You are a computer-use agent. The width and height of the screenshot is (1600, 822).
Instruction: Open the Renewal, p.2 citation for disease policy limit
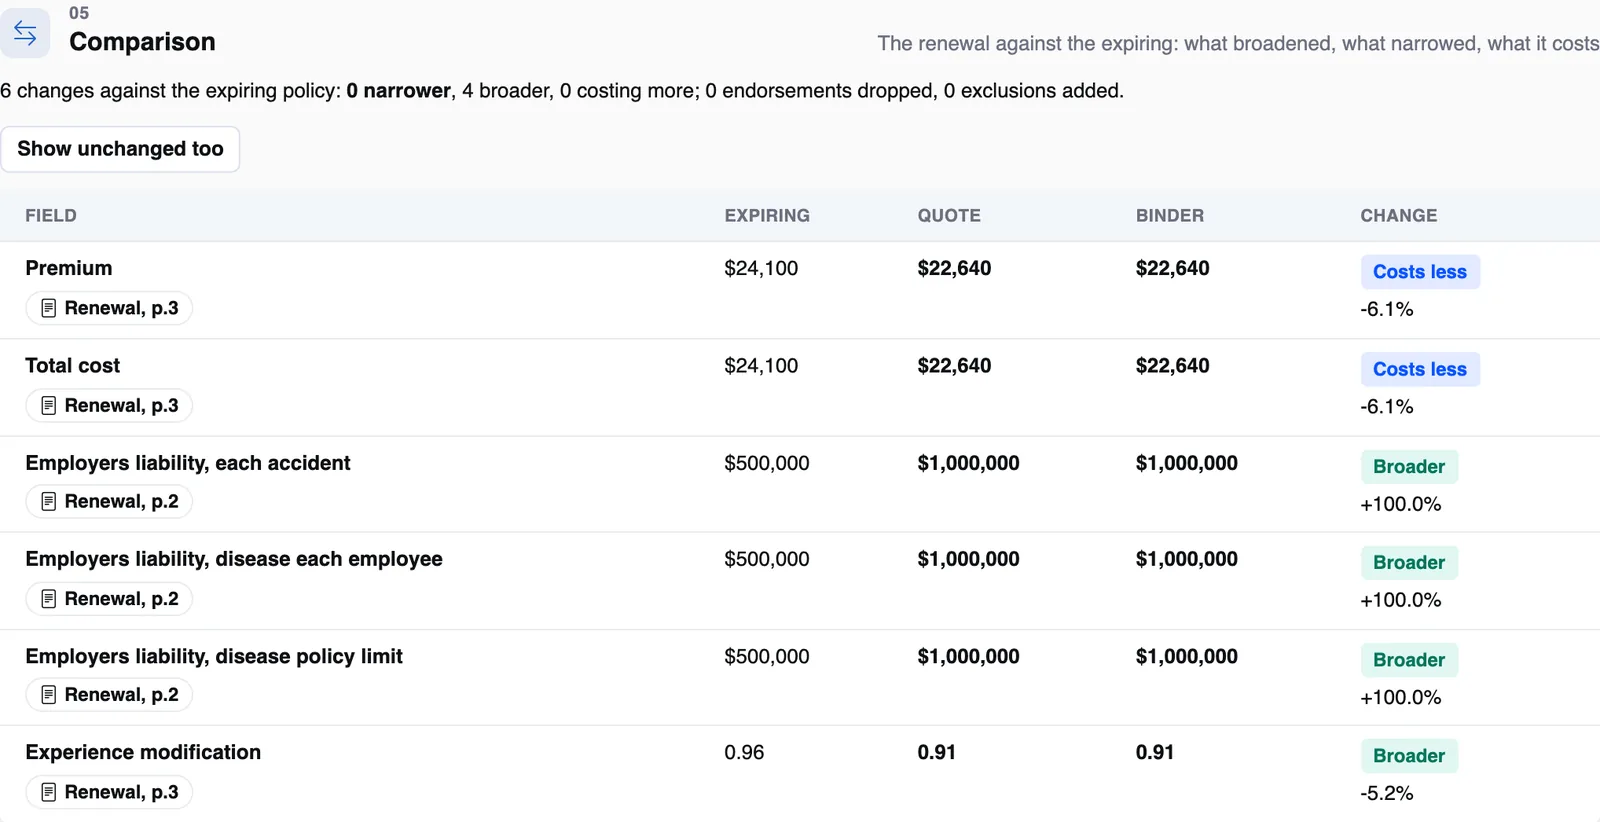click(109, 694)
